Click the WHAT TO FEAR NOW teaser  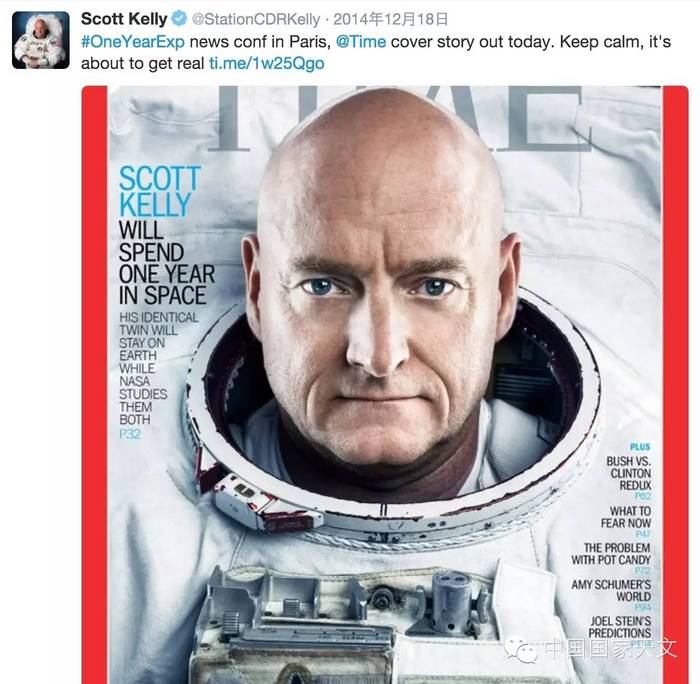(x=626, y=517)
